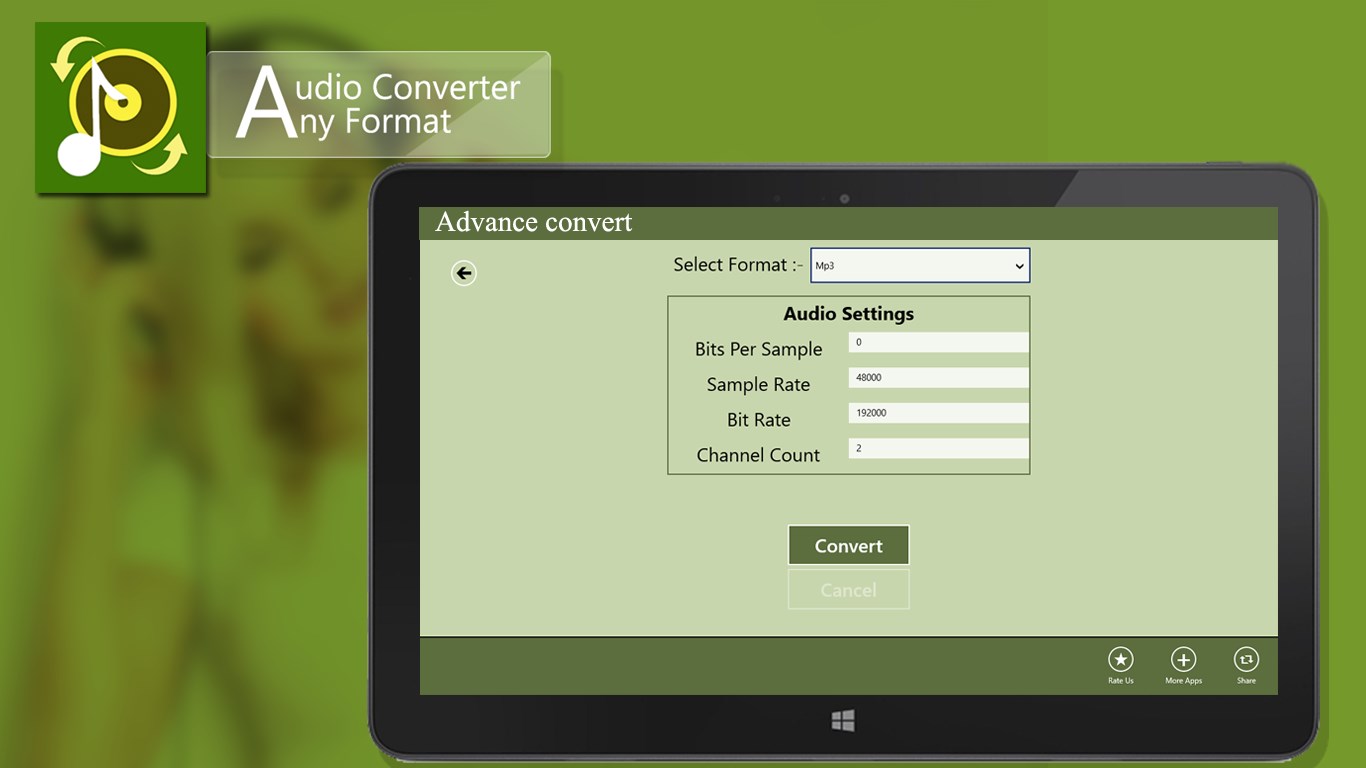Click the Channel Count field
Image resolution: width=1366 pixels, height=768 pixels.
coord(937,448)
